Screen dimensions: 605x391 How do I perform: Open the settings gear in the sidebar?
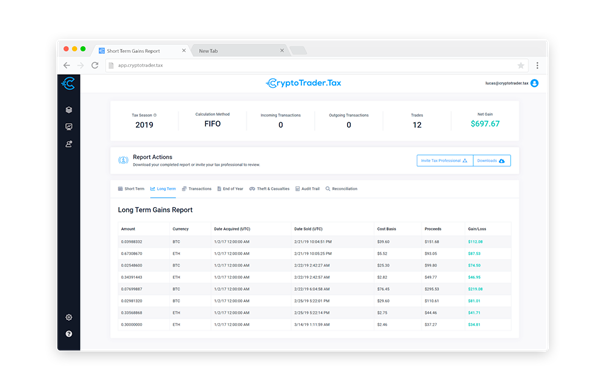tap(69, 317)
